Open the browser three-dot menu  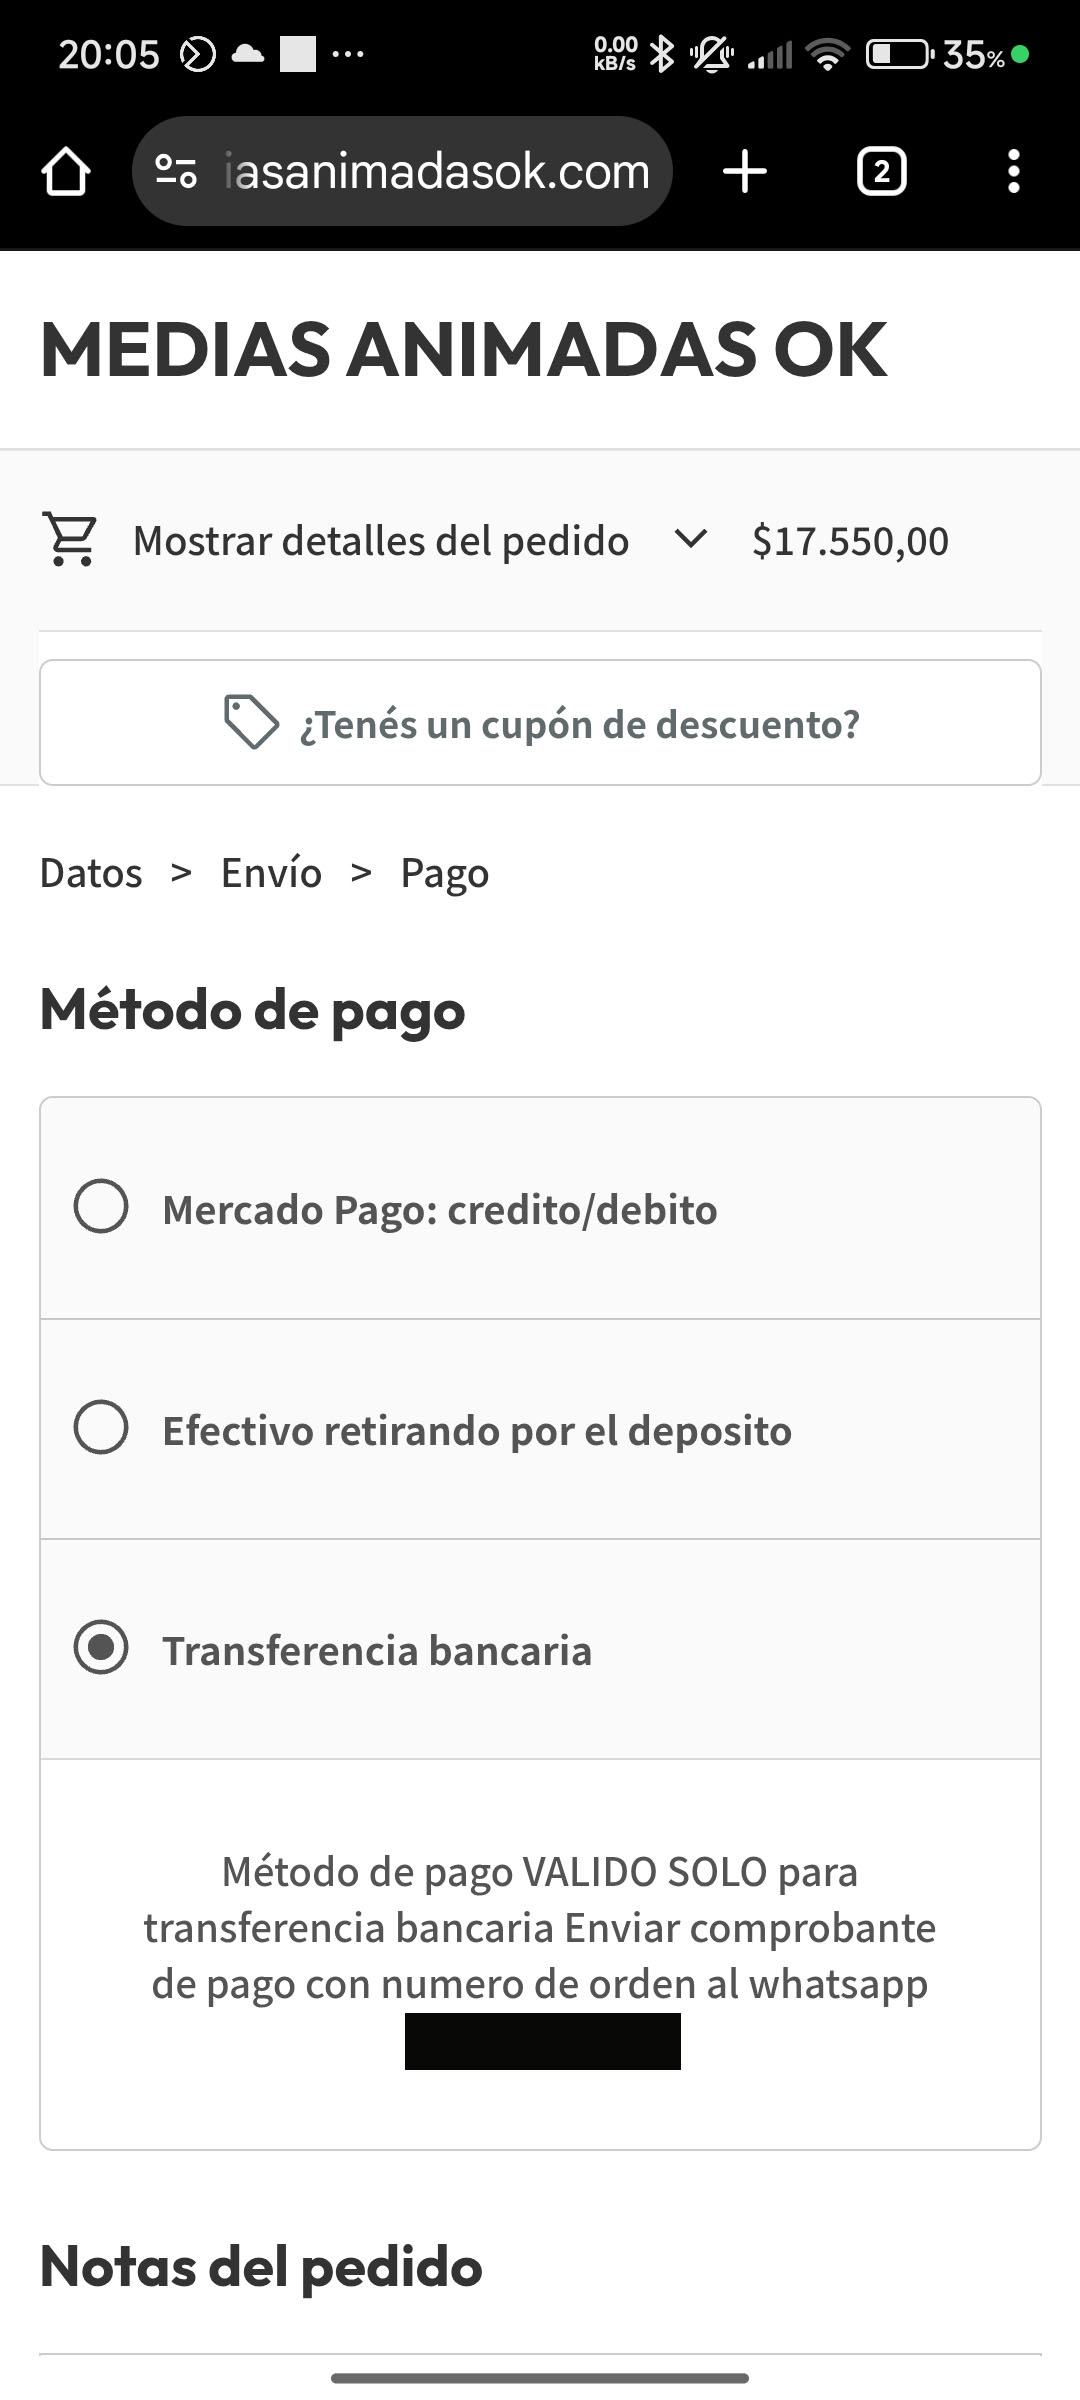pos(1013,172)
